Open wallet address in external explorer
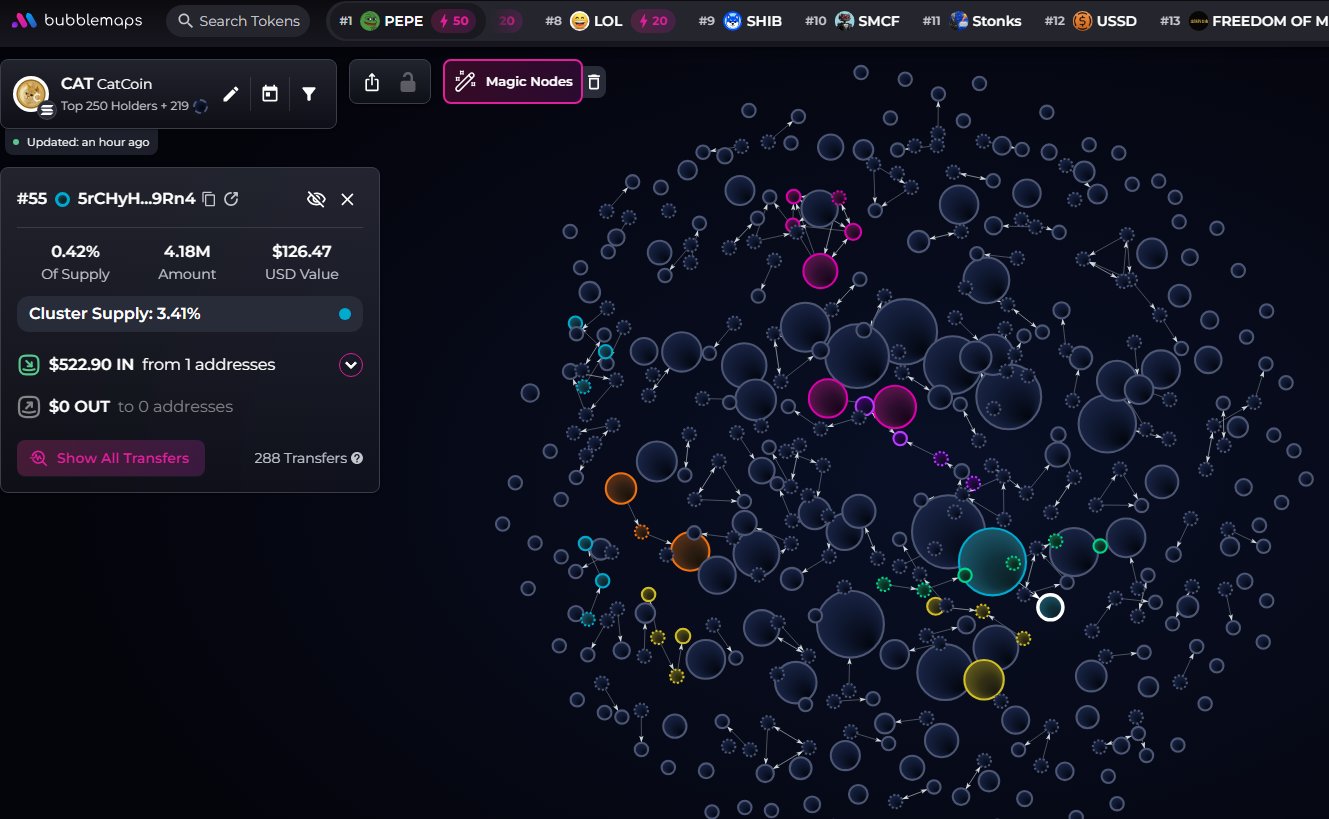 pos(231,199)
